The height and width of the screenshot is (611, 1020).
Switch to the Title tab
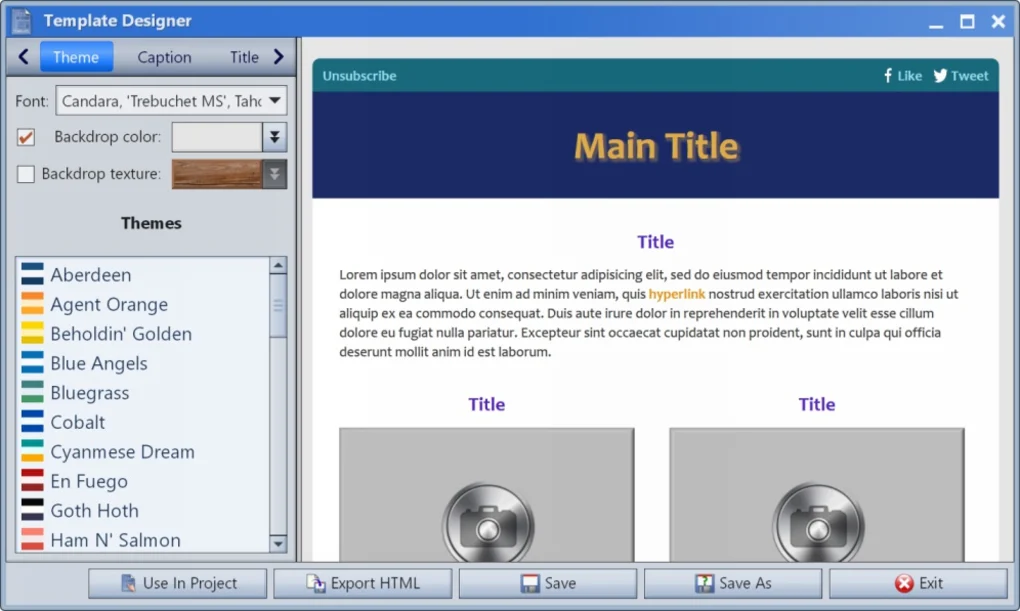click(243, 57)
